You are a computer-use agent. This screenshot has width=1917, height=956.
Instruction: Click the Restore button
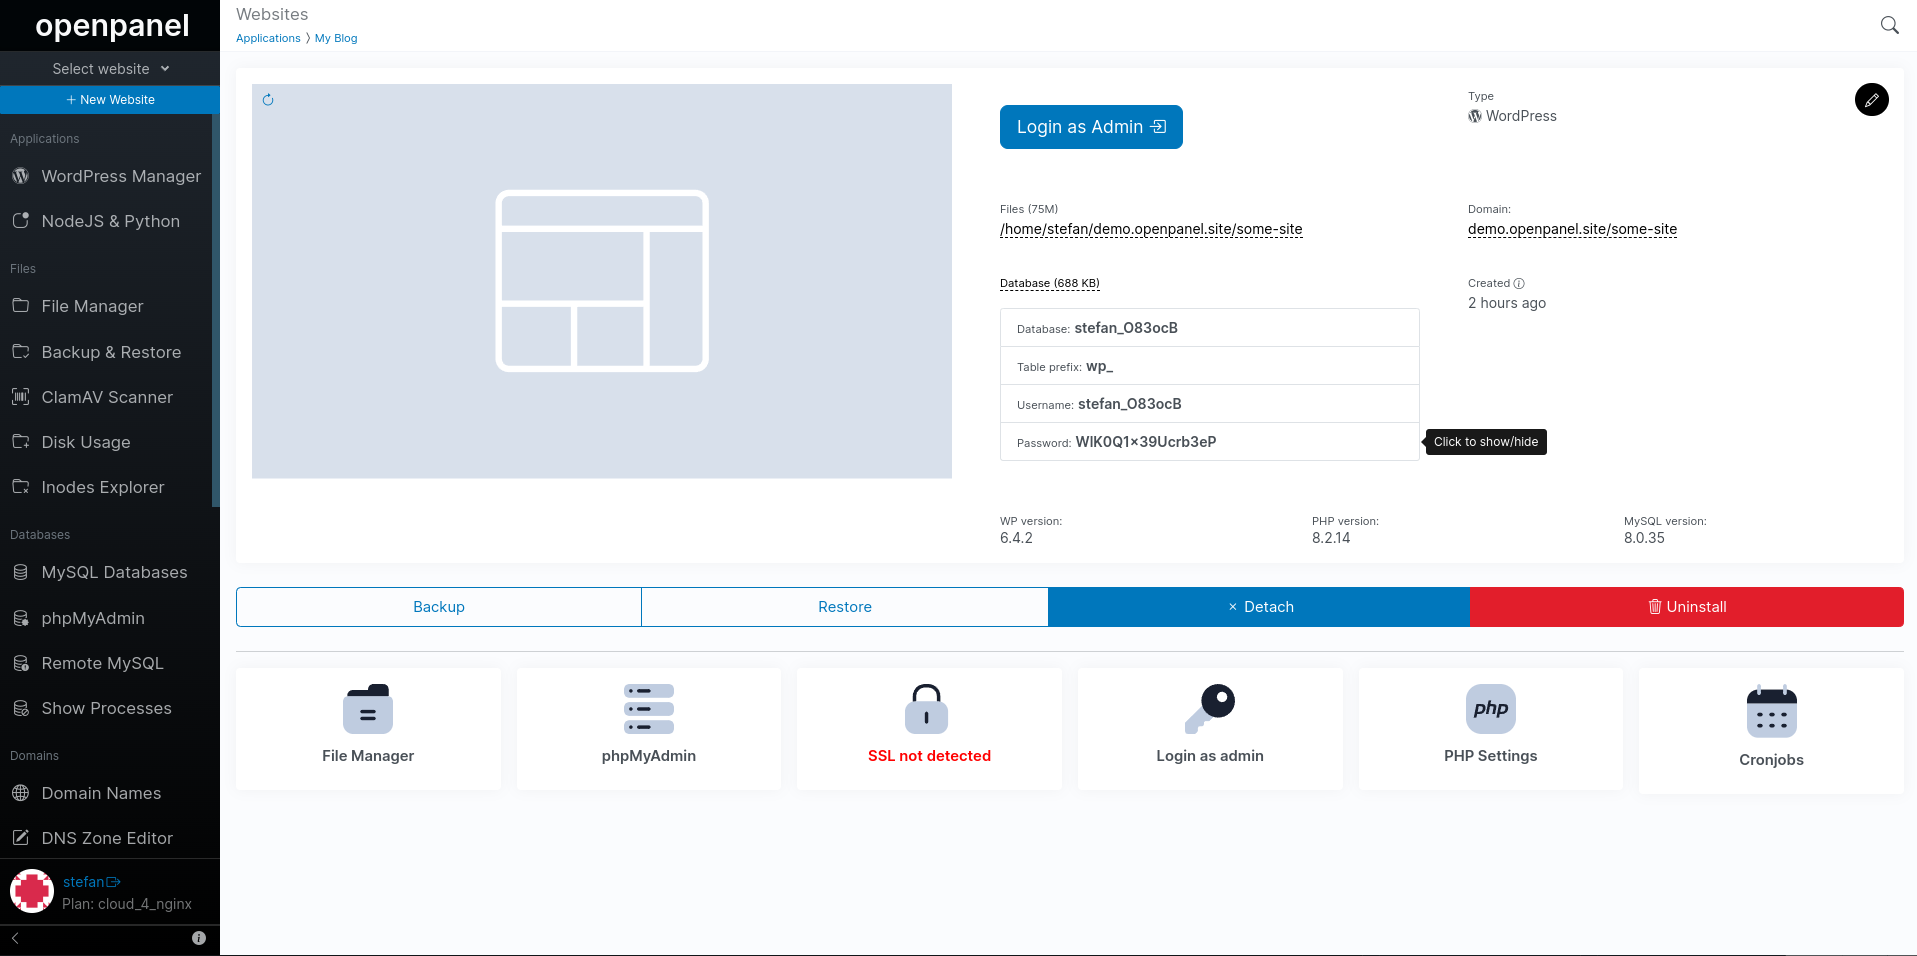(x=845, y=607)
